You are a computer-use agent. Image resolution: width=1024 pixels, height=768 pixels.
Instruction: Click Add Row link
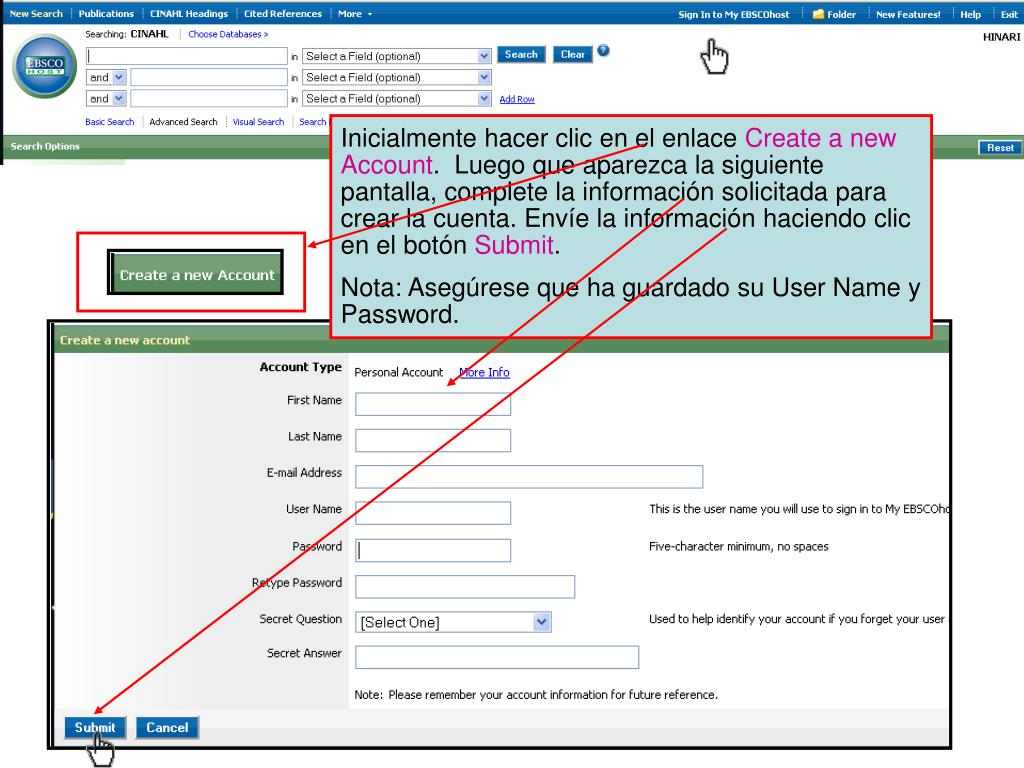pos(517,99)
